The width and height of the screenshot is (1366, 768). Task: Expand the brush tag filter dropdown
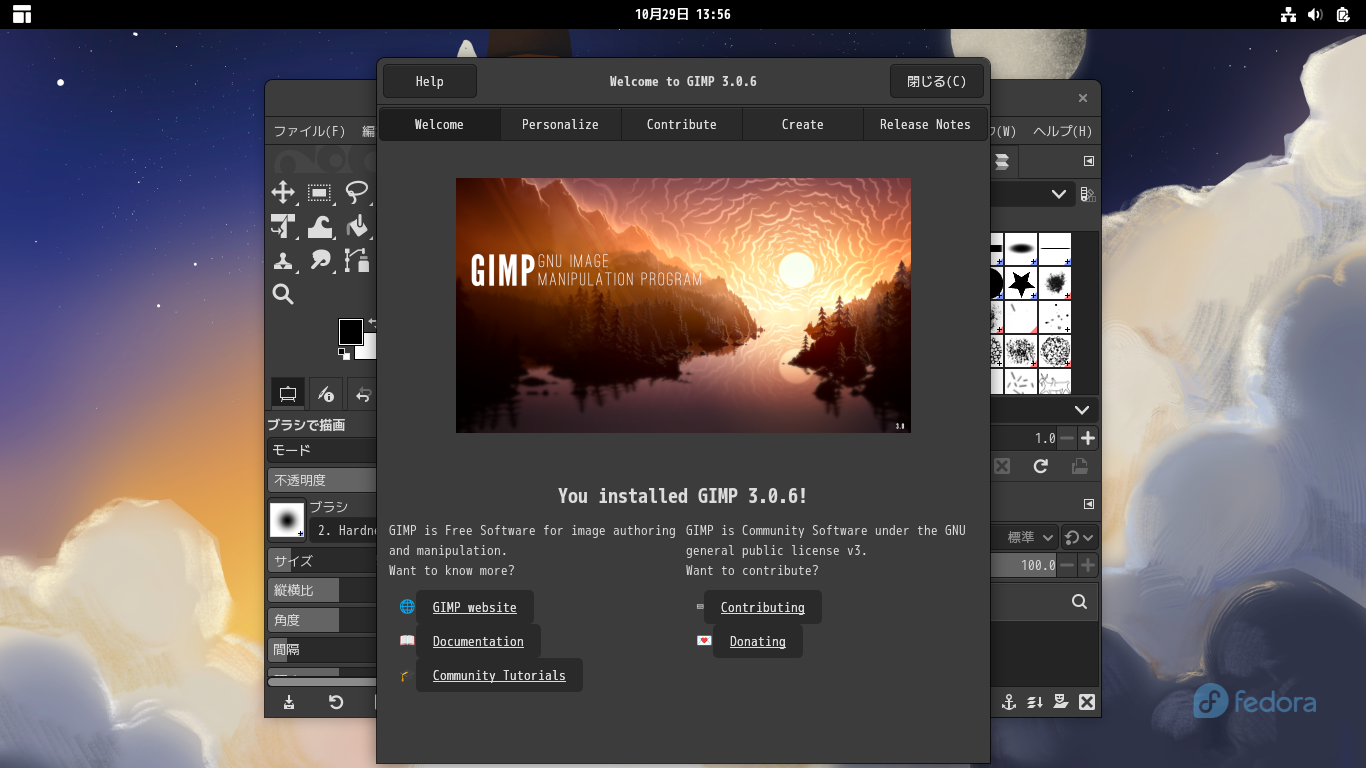(x=1058, y=194)
